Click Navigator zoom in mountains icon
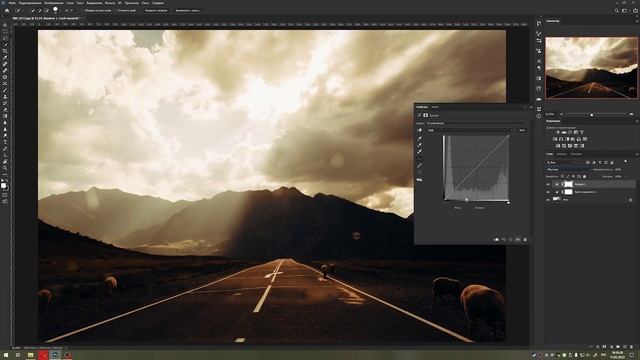640x360 pixels. click(x=631, y=114)
